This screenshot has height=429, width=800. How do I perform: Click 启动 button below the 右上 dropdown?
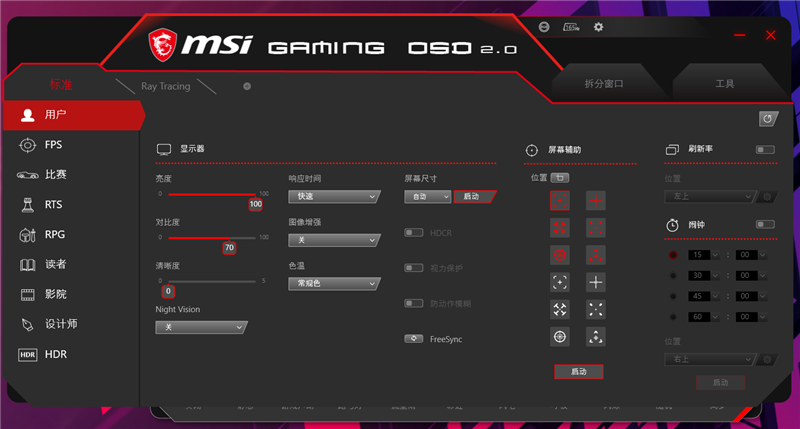720,383
